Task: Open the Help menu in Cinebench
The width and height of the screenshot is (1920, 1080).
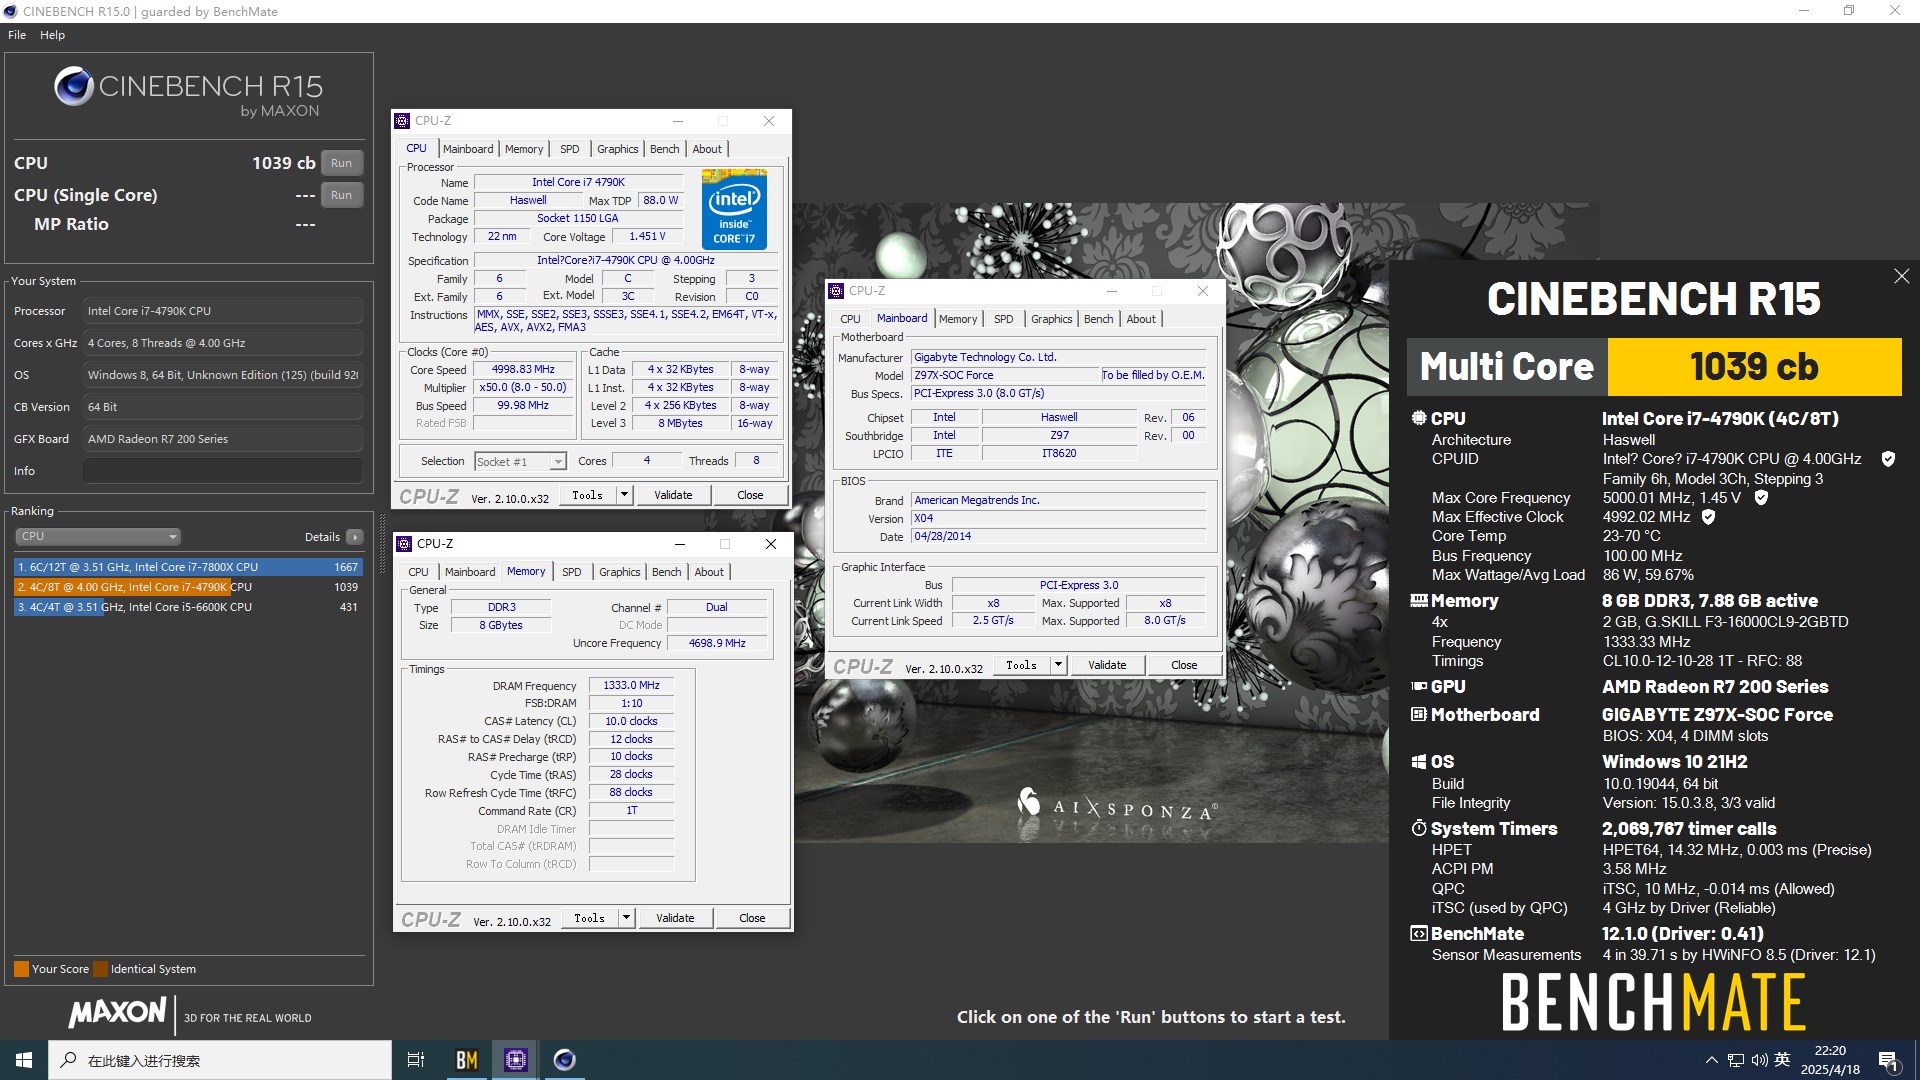Action: point(52,35)
